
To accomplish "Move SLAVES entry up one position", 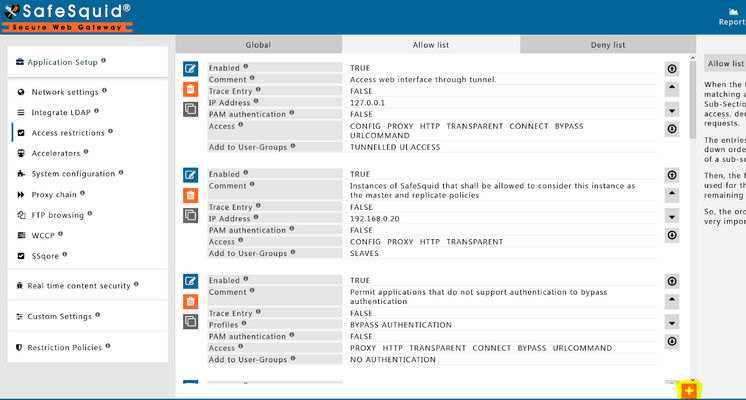I will [672, 194].
